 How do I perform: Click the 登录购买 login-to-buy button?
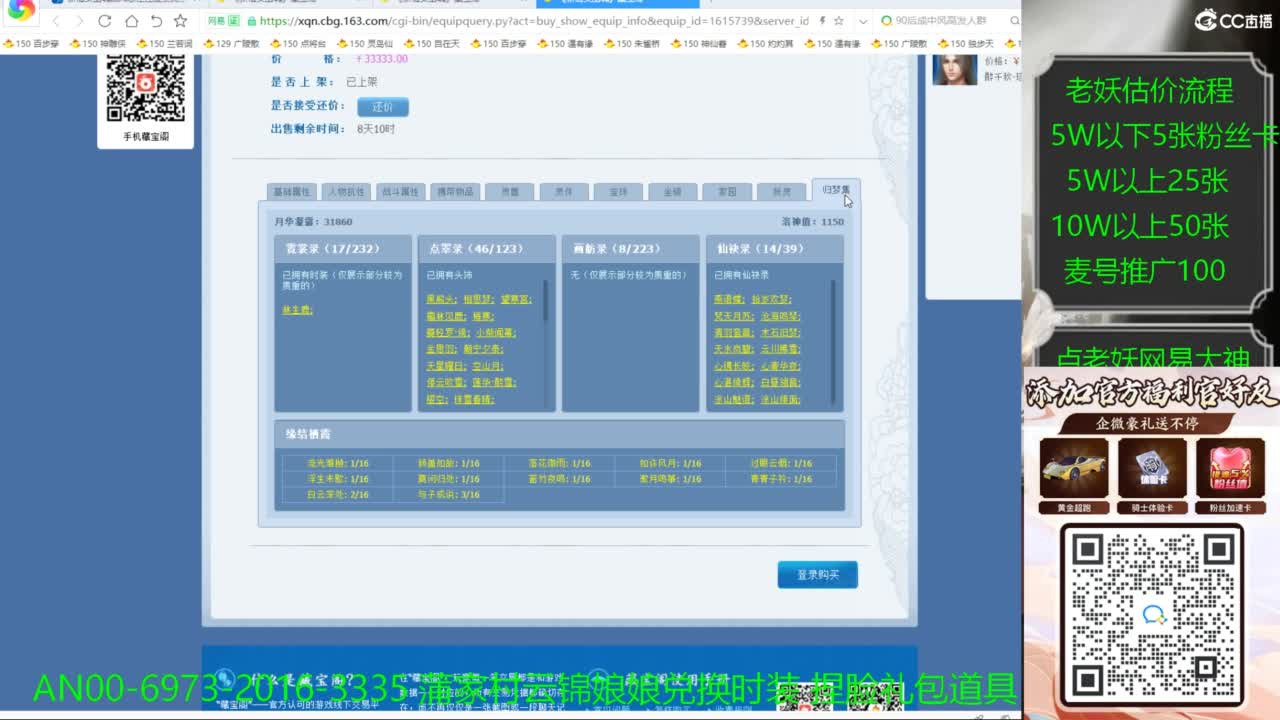pos(817,575)
